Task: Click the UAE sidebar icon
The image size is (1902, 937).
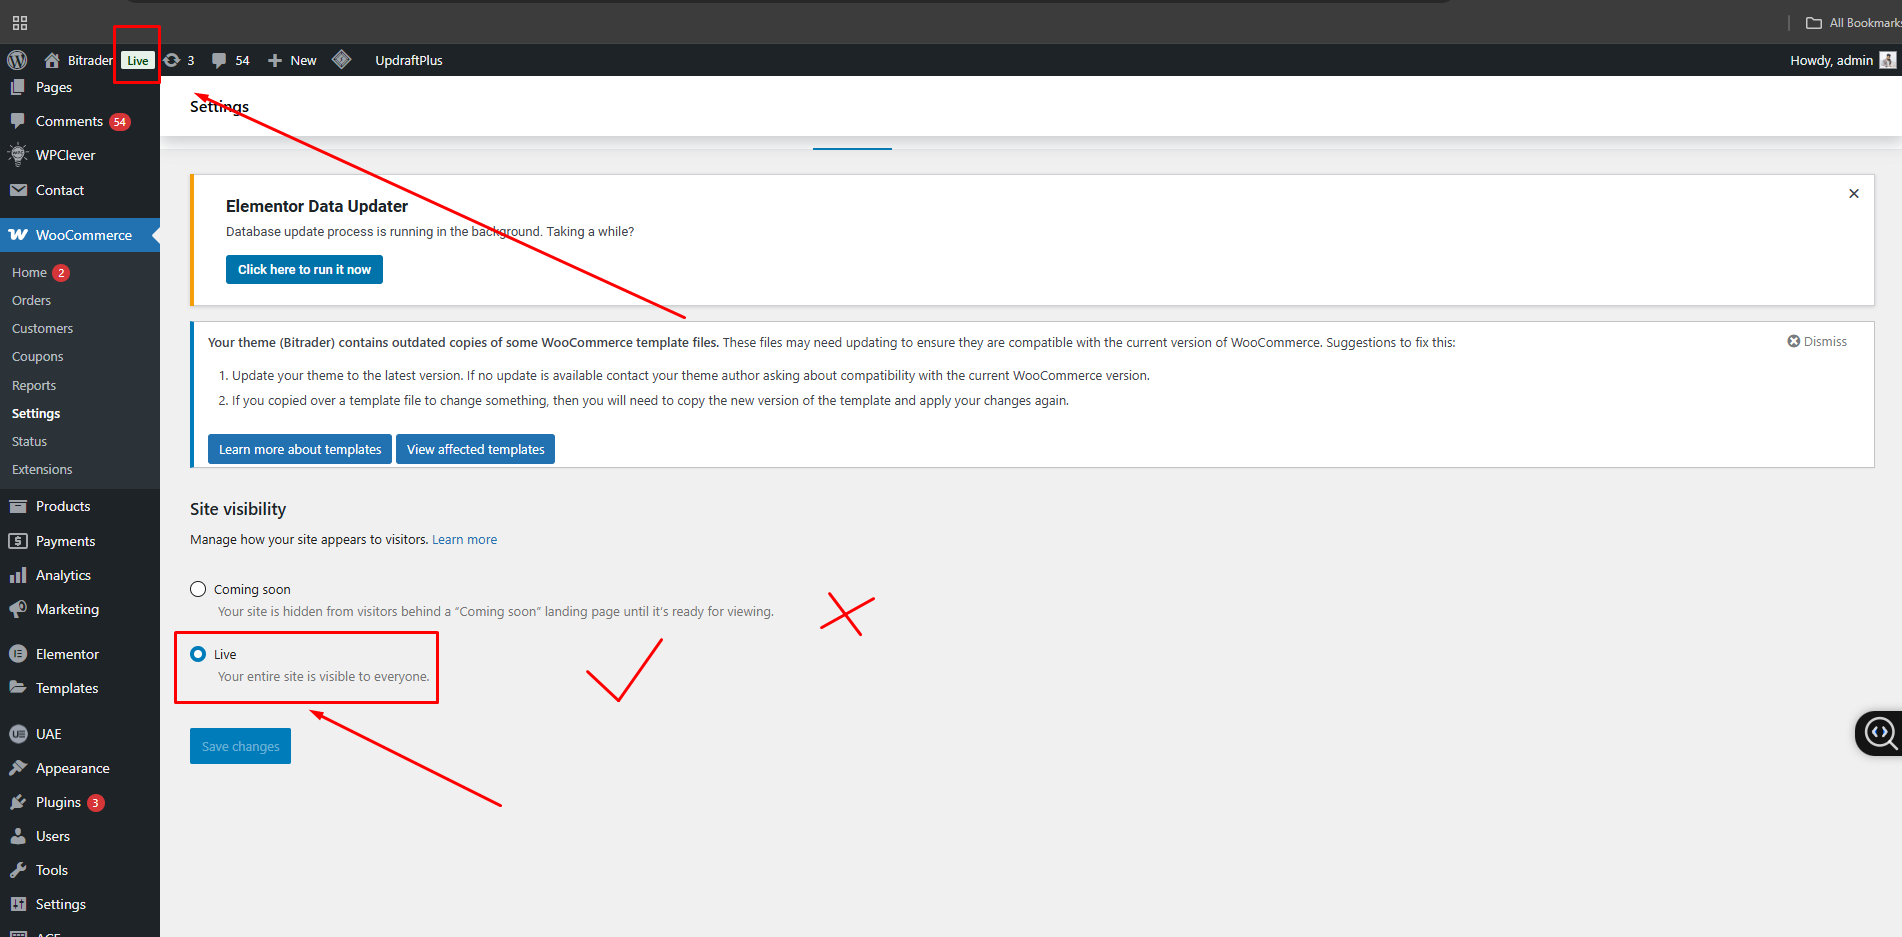Action: coord(17,734)
